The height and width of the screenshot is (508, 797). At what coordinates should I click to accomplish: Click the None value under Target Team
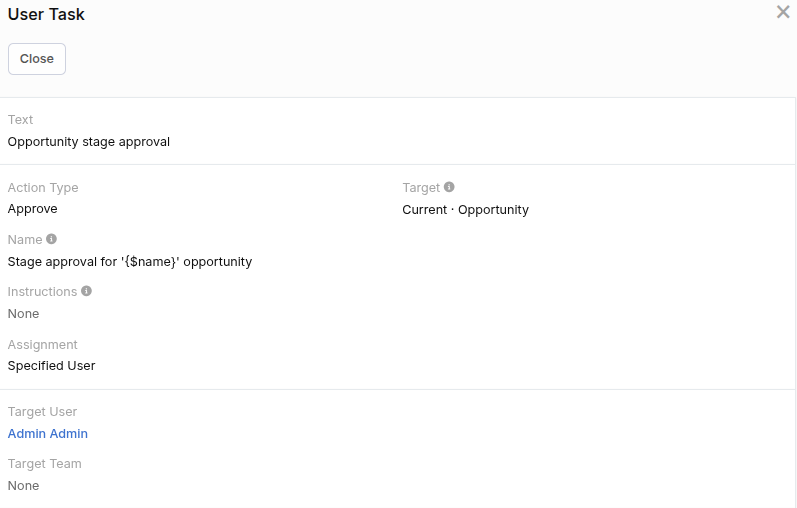pyautogui.click(x=24, y=486)
